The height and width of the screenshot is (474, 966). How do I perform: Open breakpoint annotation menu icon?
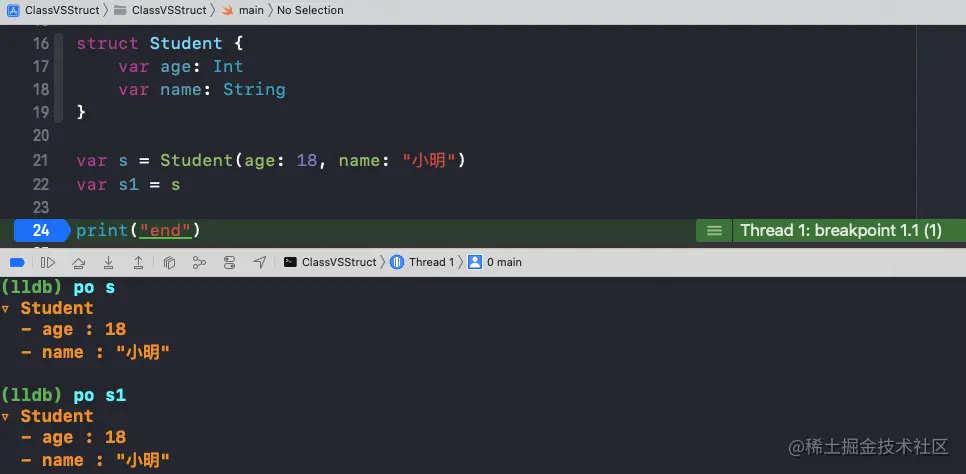[x=714, y=231]
